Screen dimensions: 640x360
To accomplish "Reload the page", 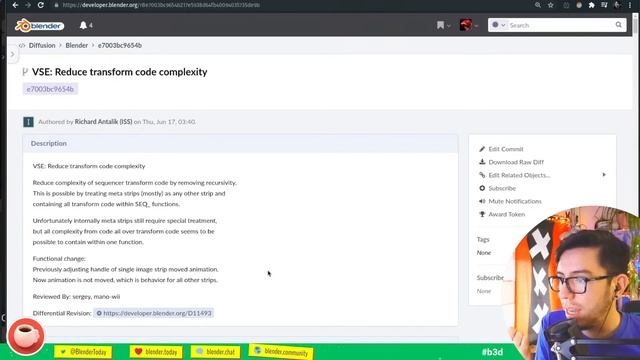I will [x=41, y=5].
